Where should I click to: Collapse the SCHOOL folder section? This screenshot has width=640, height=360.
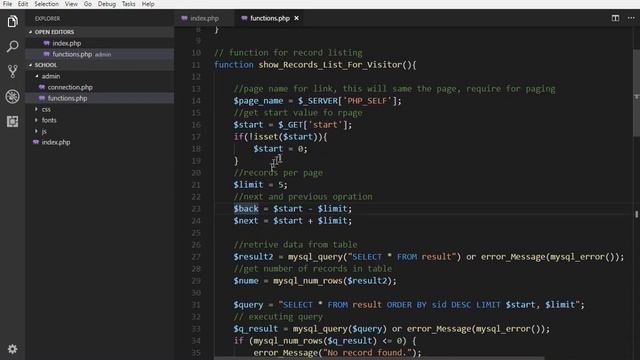tap(31, 65)
